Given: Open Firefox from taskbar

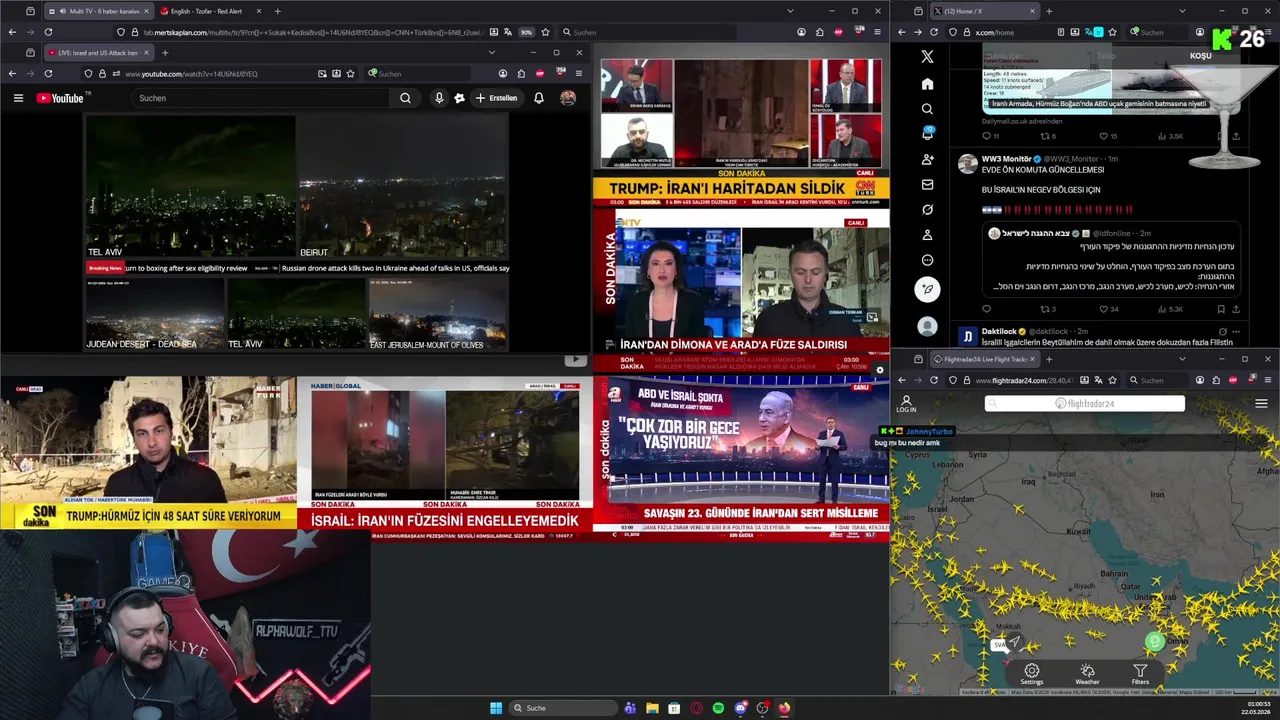Looking at the screenshot, I should (x=784, y=708).
